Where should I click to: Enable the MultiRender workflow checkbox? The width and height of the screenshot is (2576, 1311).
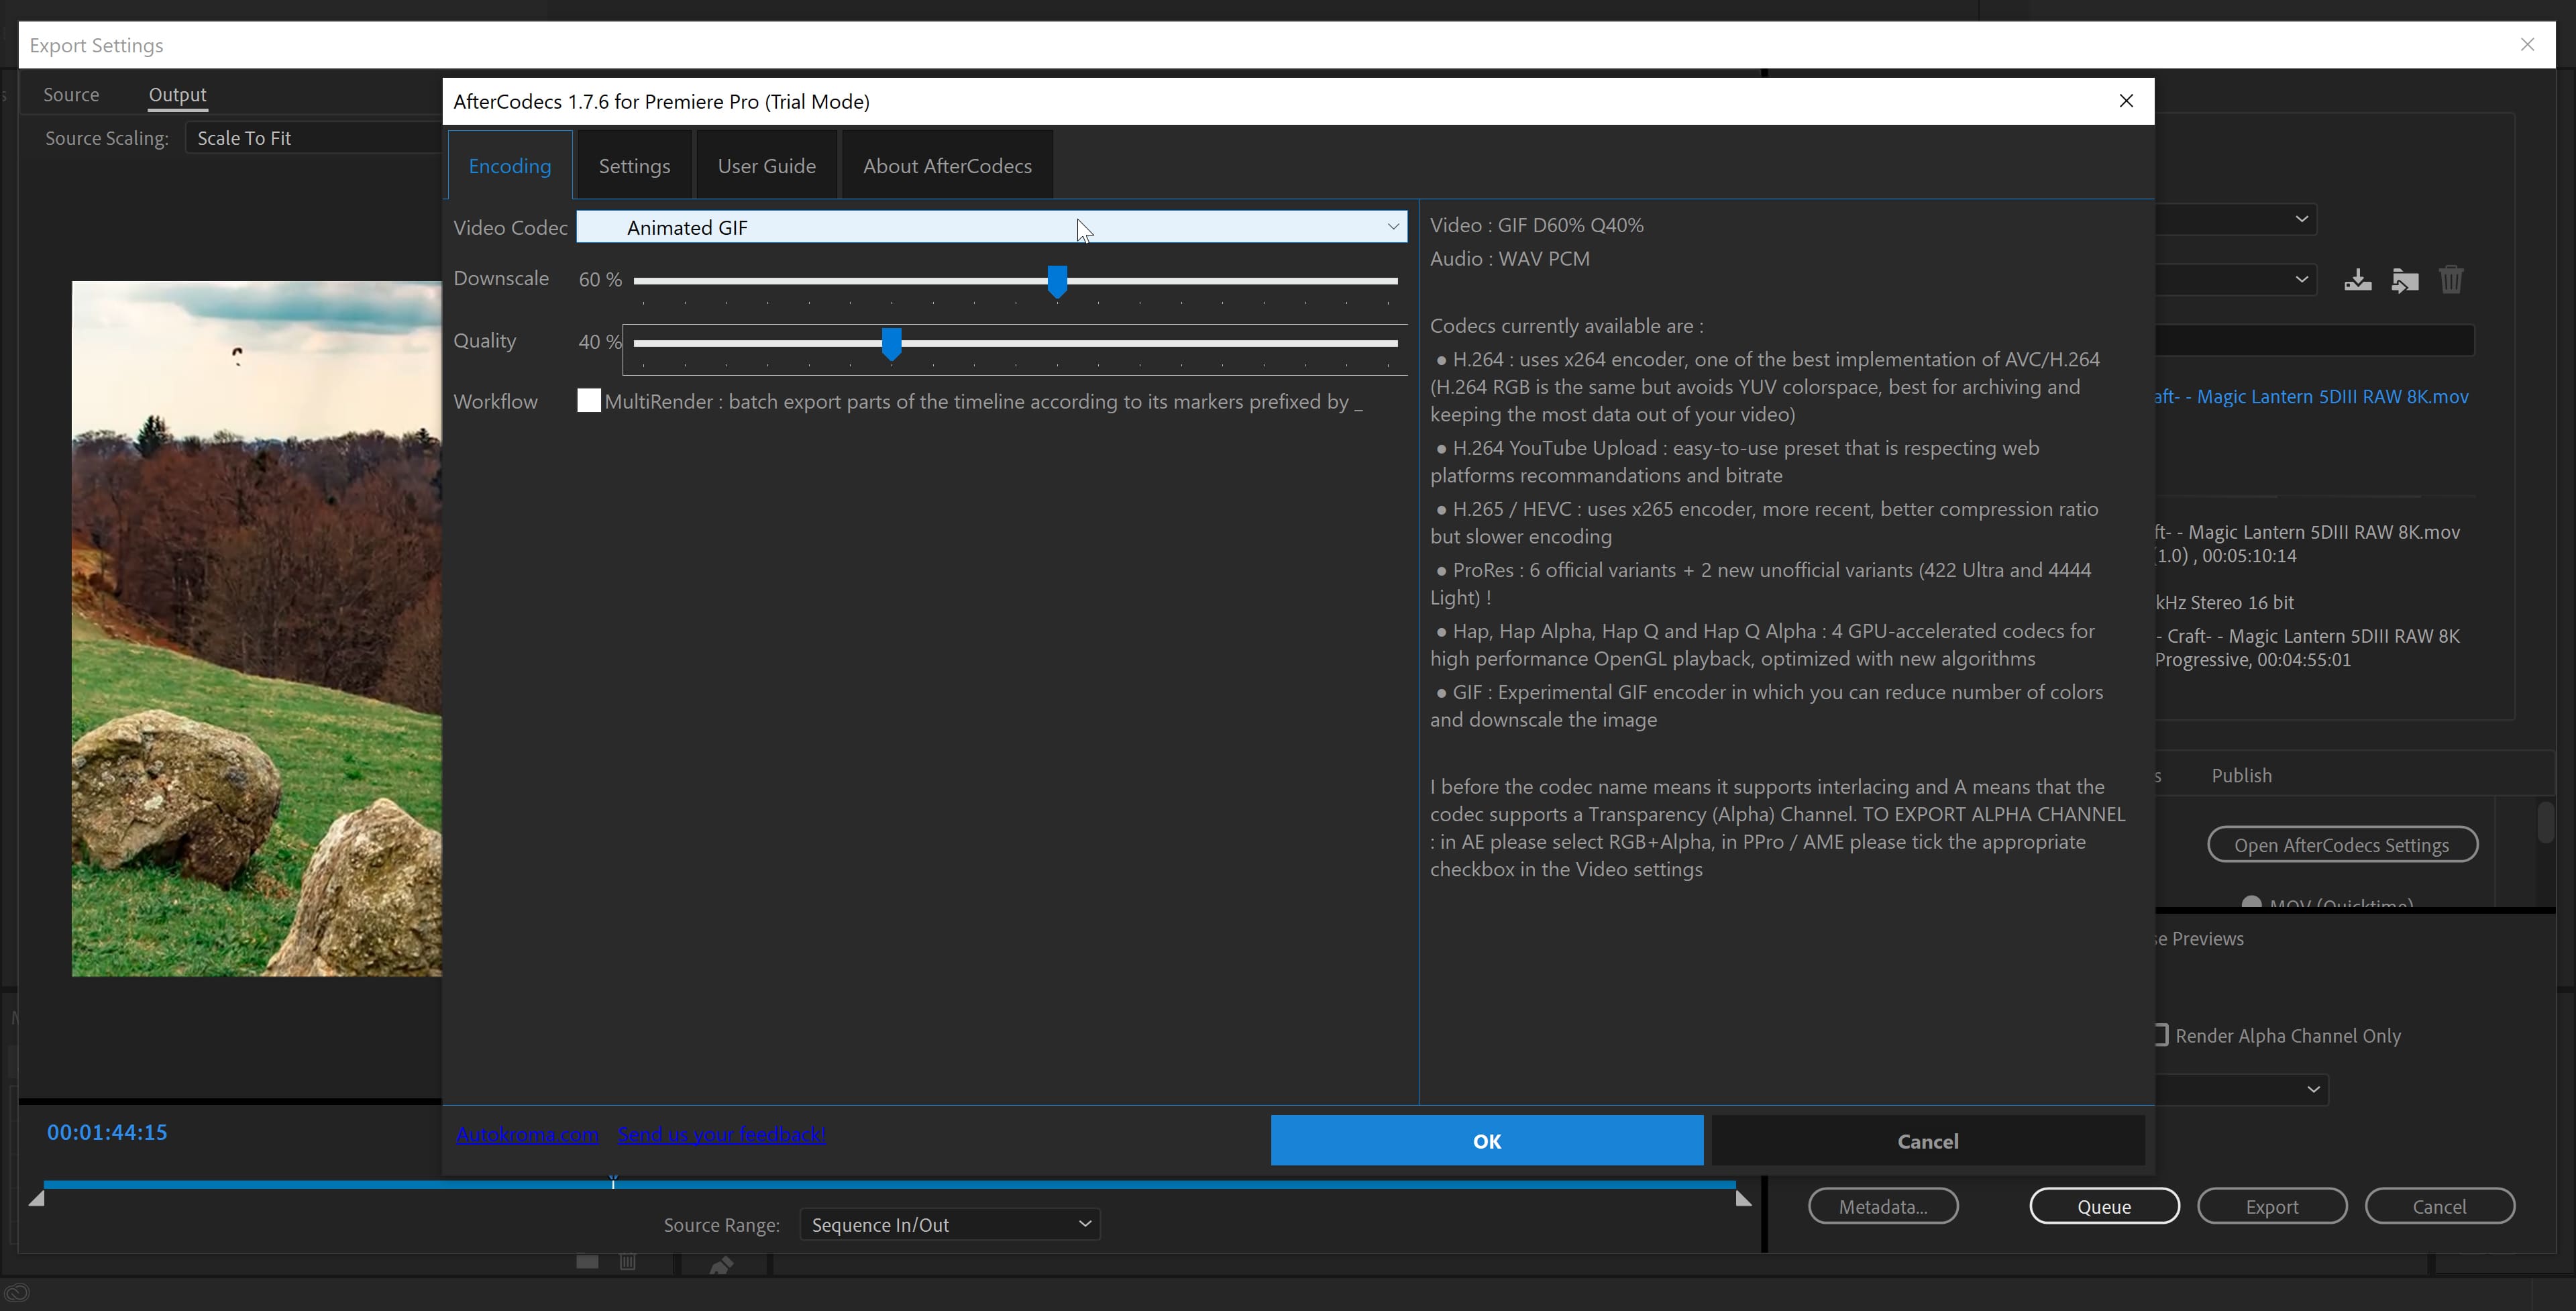tap(589, 401)
